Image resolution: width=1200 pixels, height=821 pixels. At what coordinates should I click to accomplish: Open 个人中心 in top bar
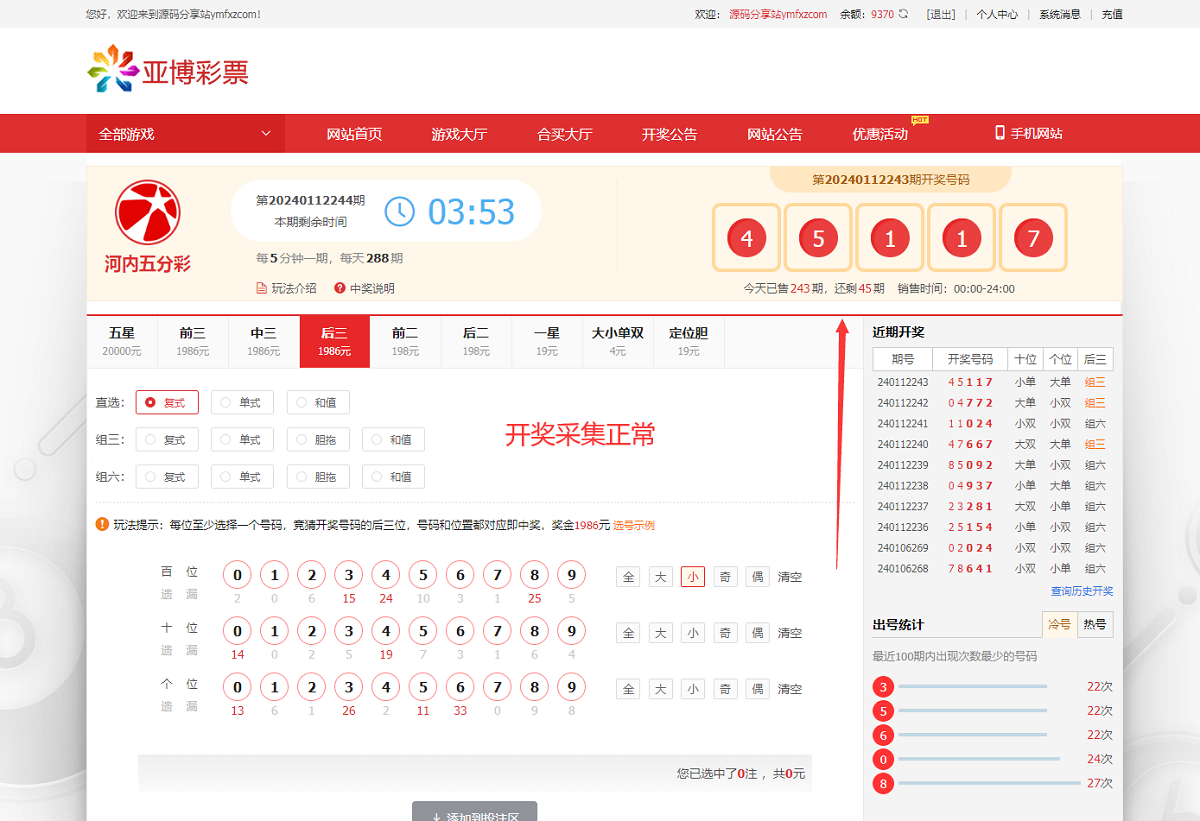[996, 14]
